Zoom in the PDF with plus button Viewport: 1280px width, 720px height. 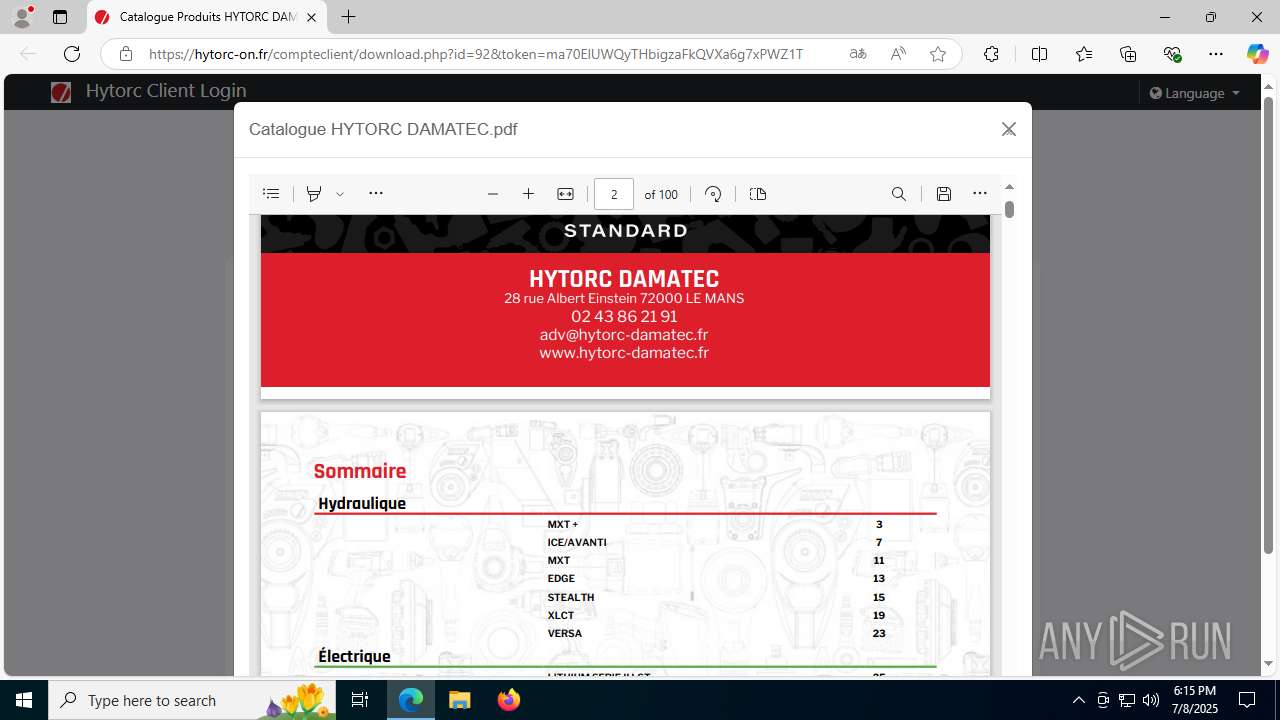coord(529,194)
